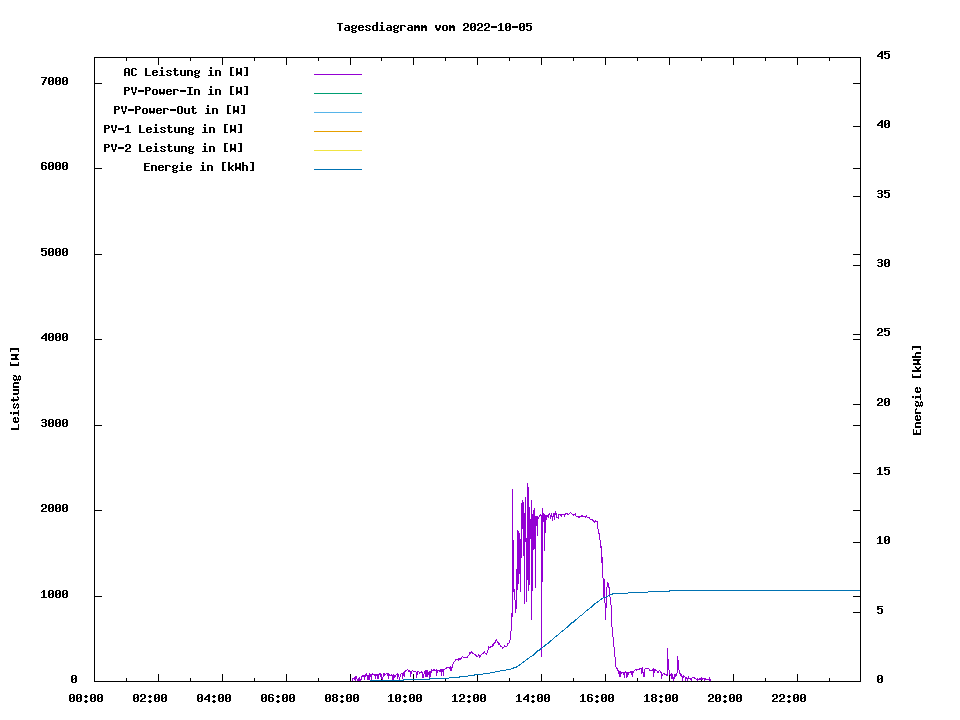Click the right axis title "Energie [kWh]"
Viewport: 960px width, 720px height.
[918, 390]
